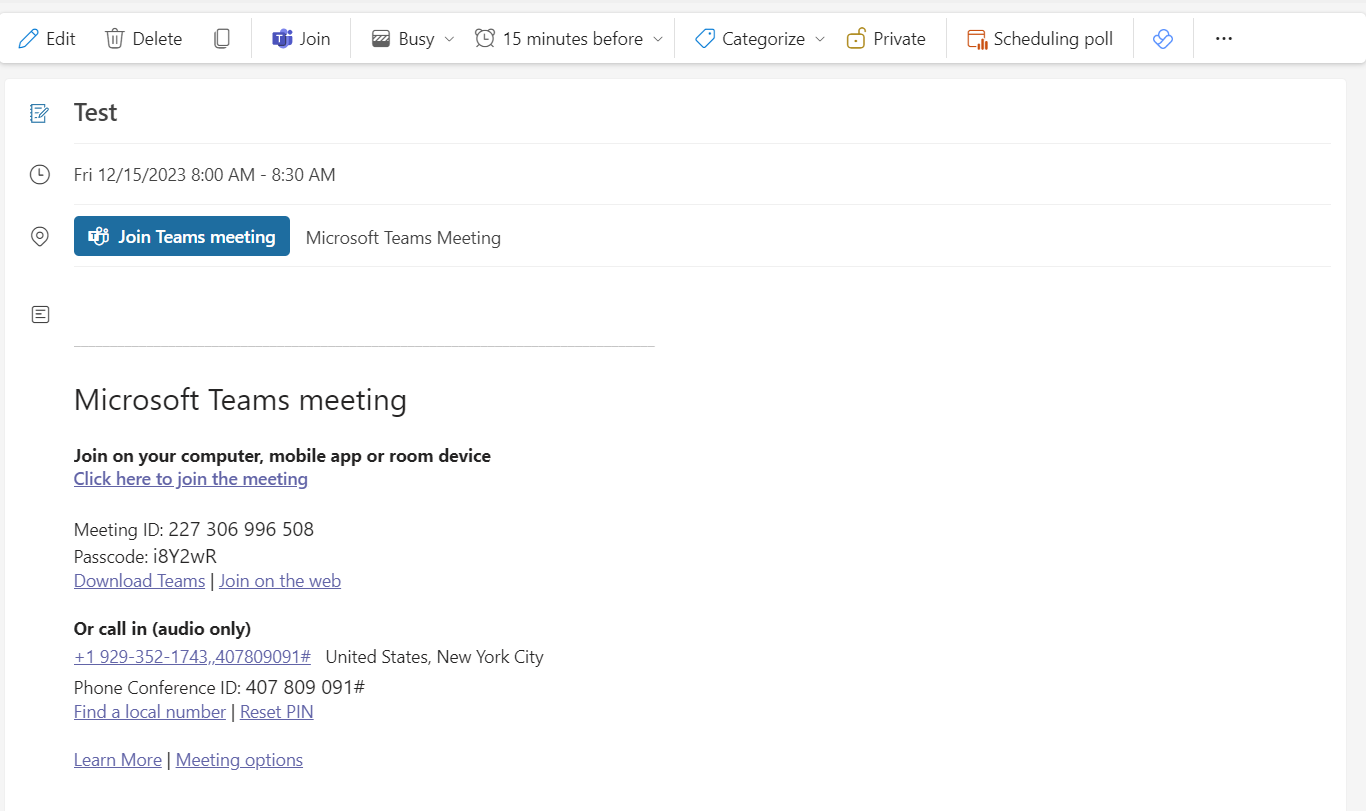Click the Edit pencil button
Image resolution: width=1366 pixels, height=811 pixels.
[x=47, y=39]
